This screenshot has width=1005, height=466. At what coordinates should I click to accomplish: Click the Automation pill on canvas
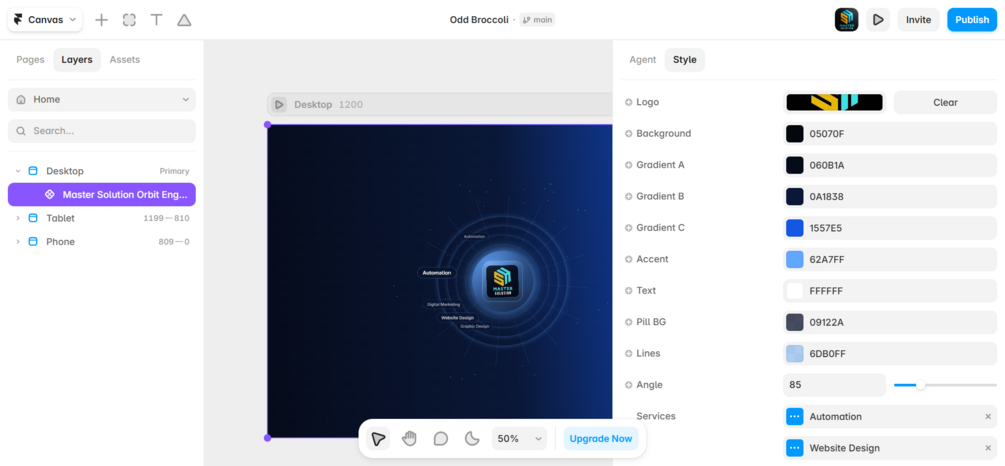436,273
